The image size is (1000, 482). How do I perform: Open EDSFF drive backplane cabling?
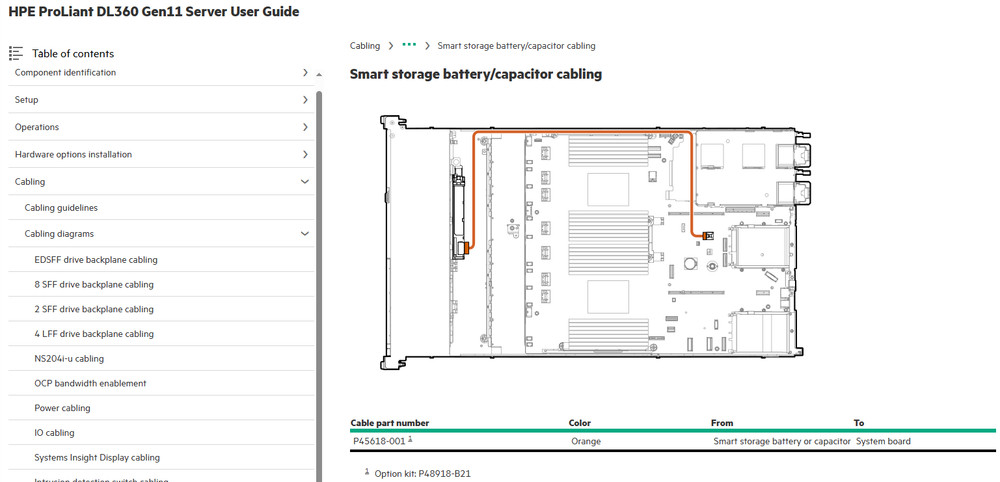point(96,260)
